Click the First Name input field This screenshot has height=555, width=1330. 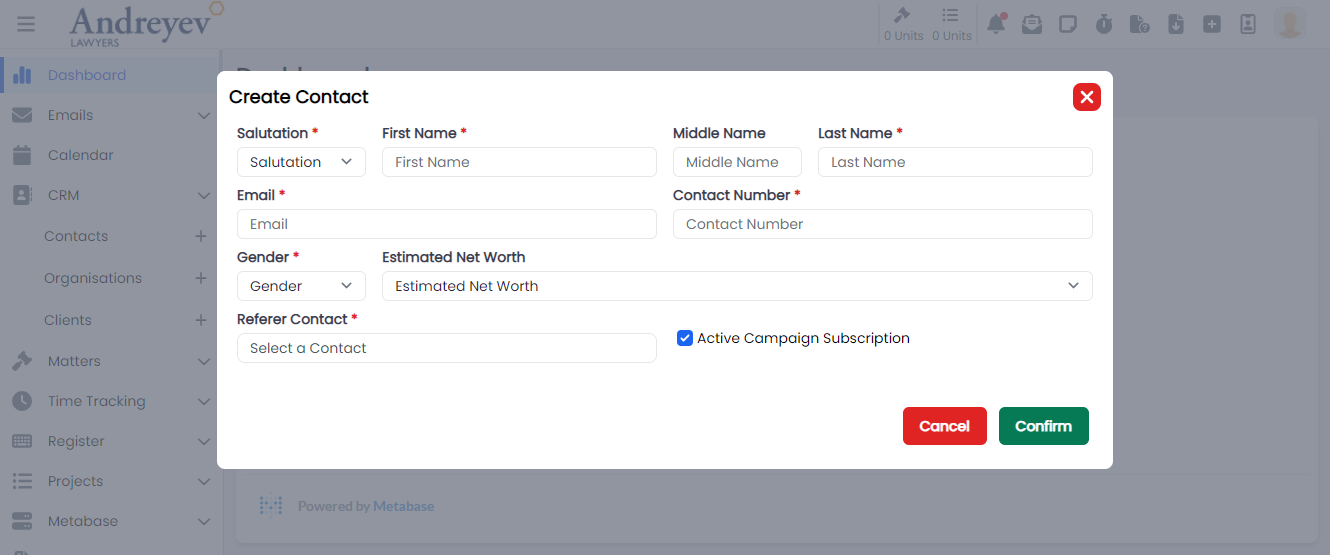point(519,162)
